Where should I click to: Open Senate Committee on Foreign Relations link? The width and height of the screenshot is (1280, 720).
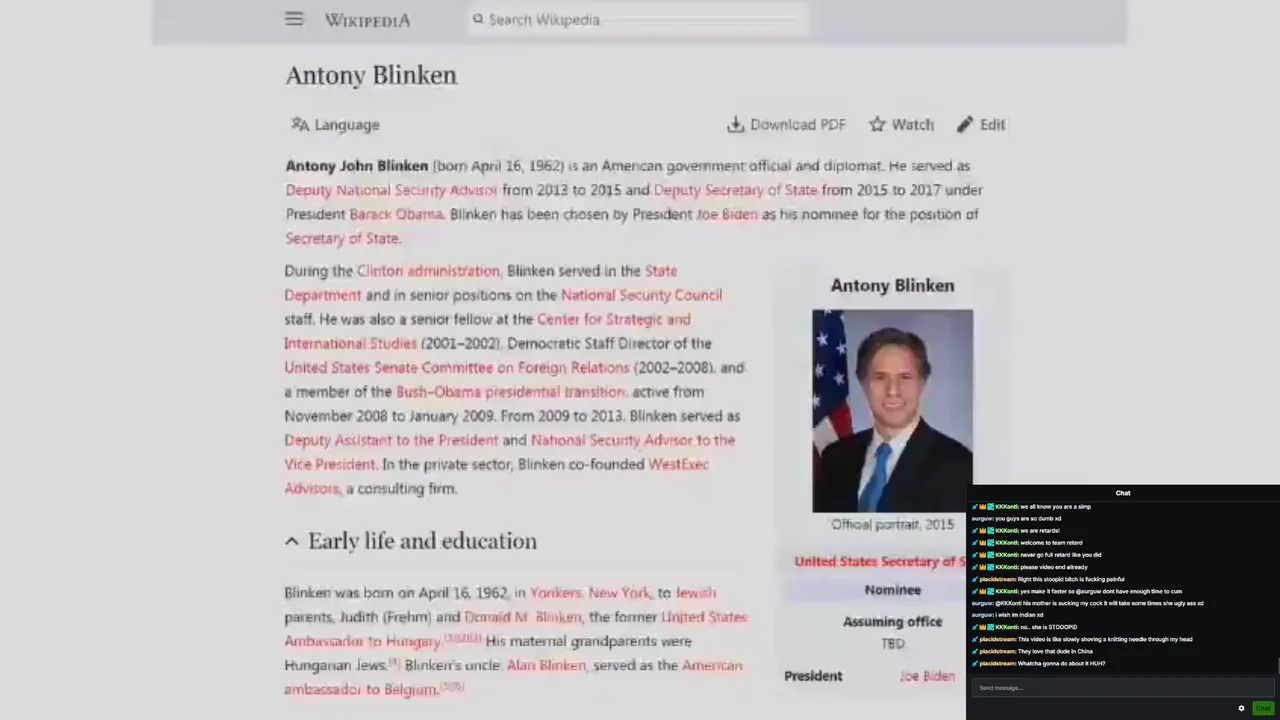pyautogui.click(x=456, y=368)
